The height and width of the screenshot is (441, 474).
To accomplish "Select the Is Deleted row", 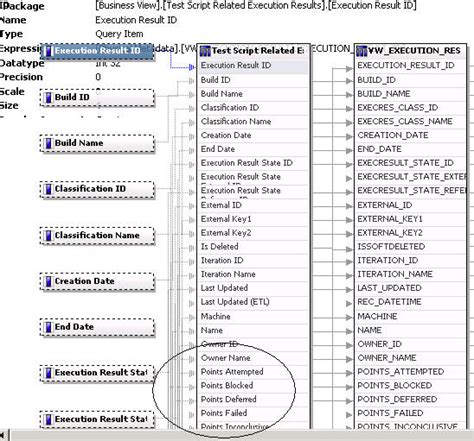I will tap(253, 247).
